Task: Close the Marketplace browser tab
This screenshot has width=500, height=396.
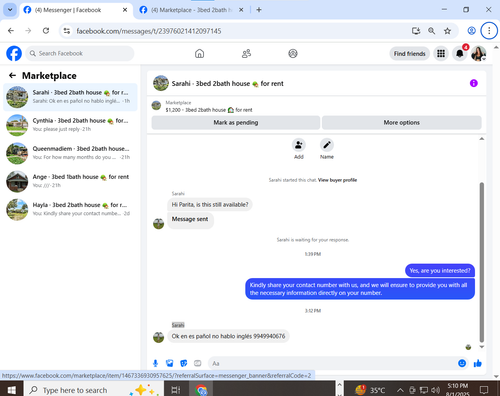Action: pos(241,10)
